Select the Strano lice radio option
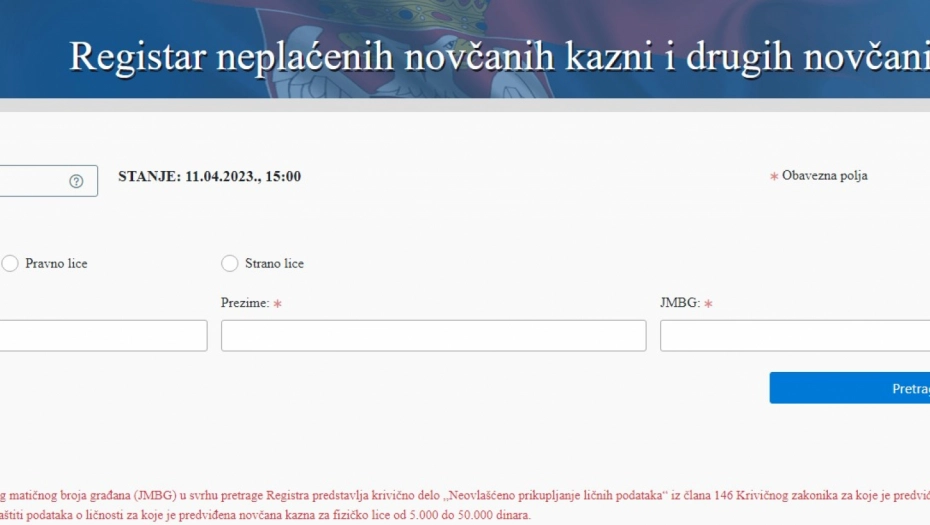Screen dimensions: 930x525 tap(229, 264)
